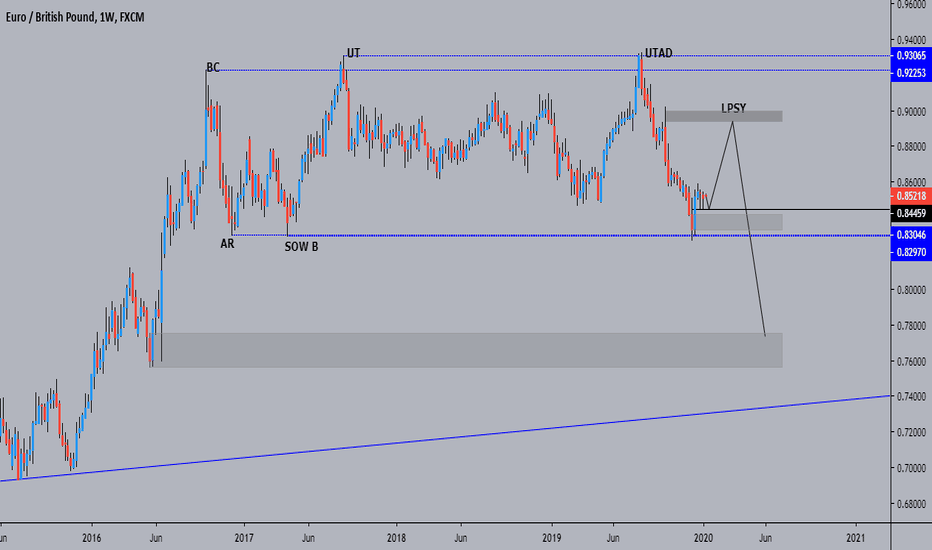Click the AR annotation label
The width and height of the screenshot is (932, 550).
coord(228,243)
